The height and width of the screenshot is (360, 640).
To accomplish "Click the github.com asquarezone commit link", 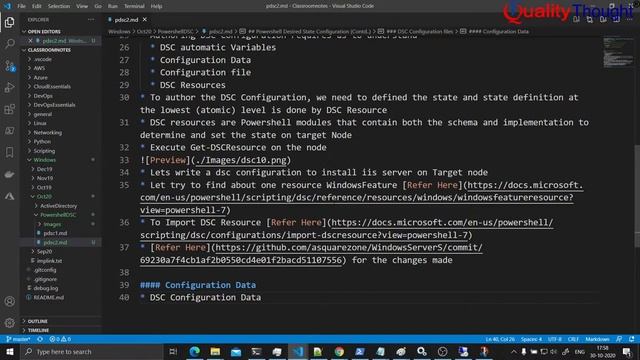I will tap(311, 254).
